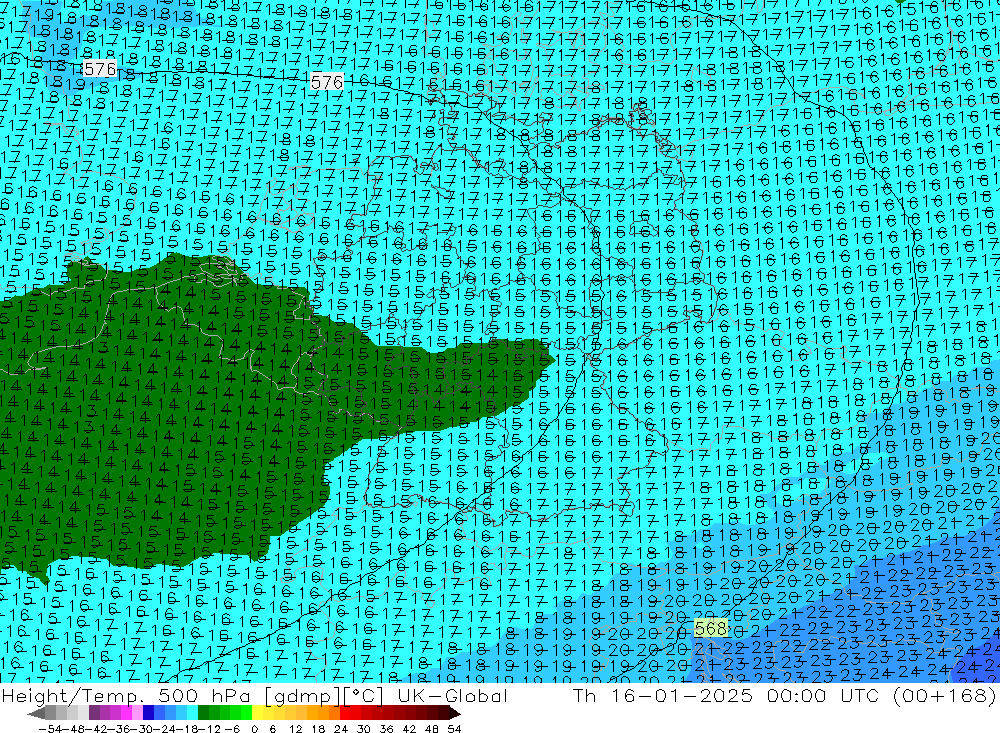The image size is (1000, 733).
Task: Click the 576 contour label at far left
Action: point(99,69)
